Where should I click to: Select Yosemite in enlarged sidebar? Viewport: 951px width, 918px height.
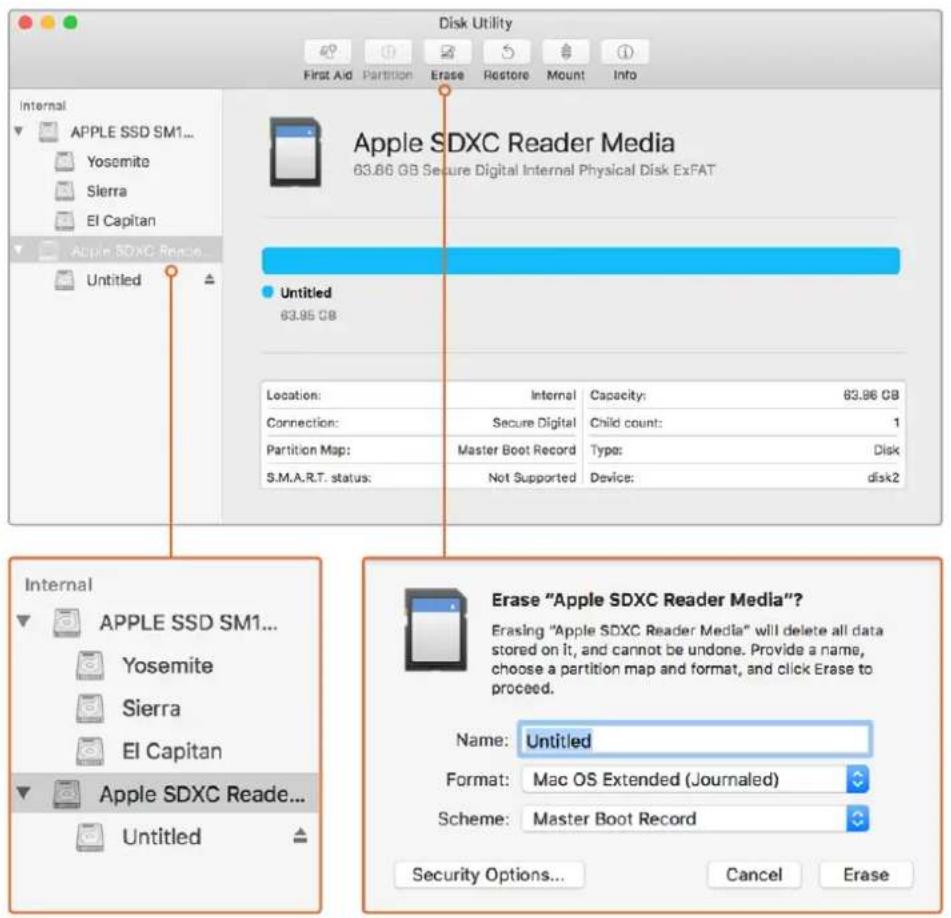coord(167,666)
